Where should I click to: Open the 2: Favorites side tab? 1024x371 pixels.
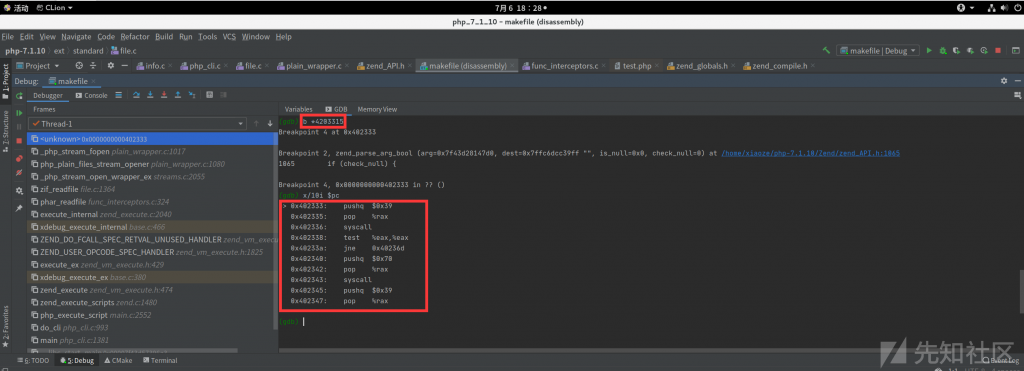coord(6,325)
